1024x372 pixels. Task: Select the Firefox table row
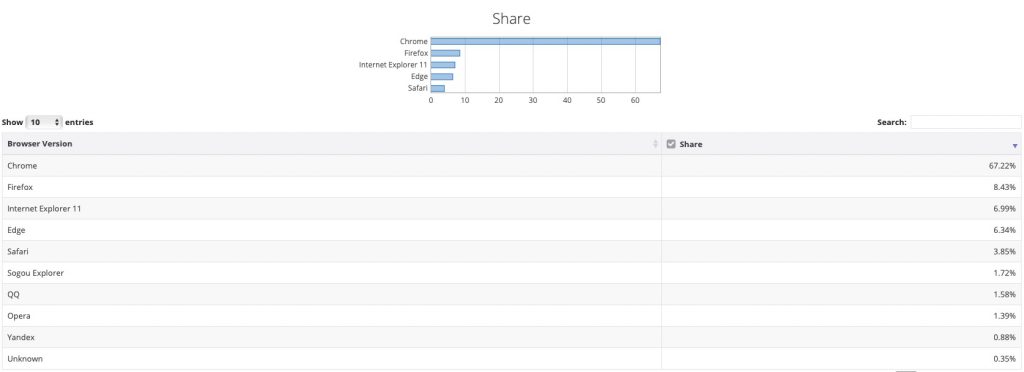click(x=511, y=187)
